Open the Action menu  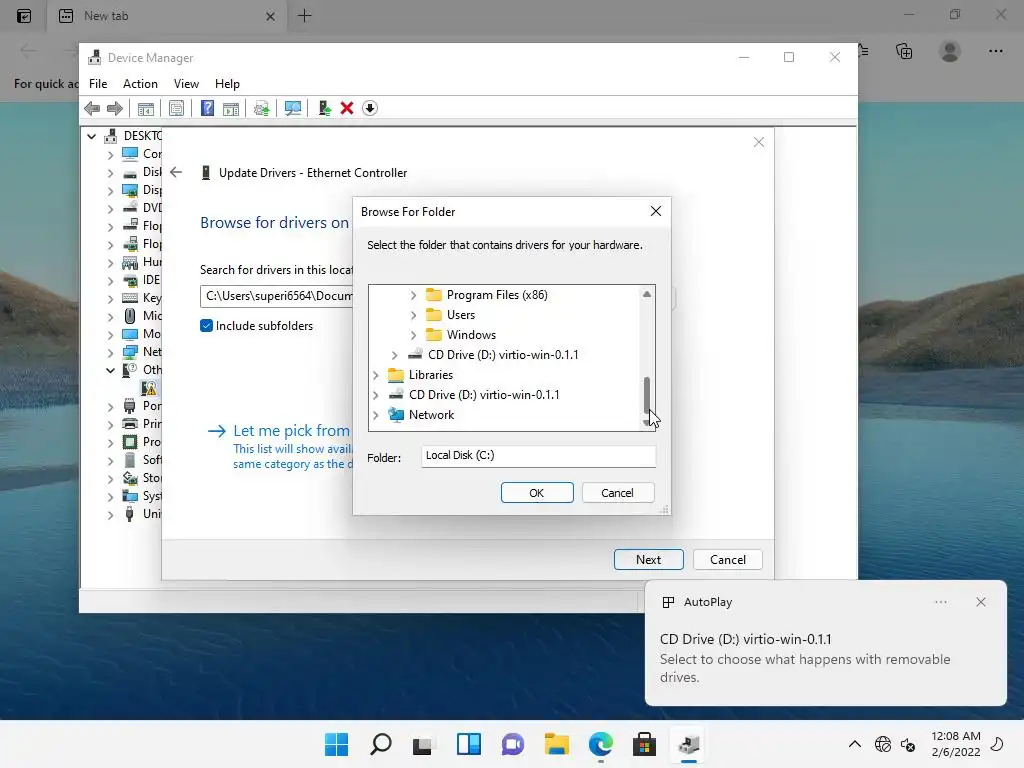click(140, 84)
